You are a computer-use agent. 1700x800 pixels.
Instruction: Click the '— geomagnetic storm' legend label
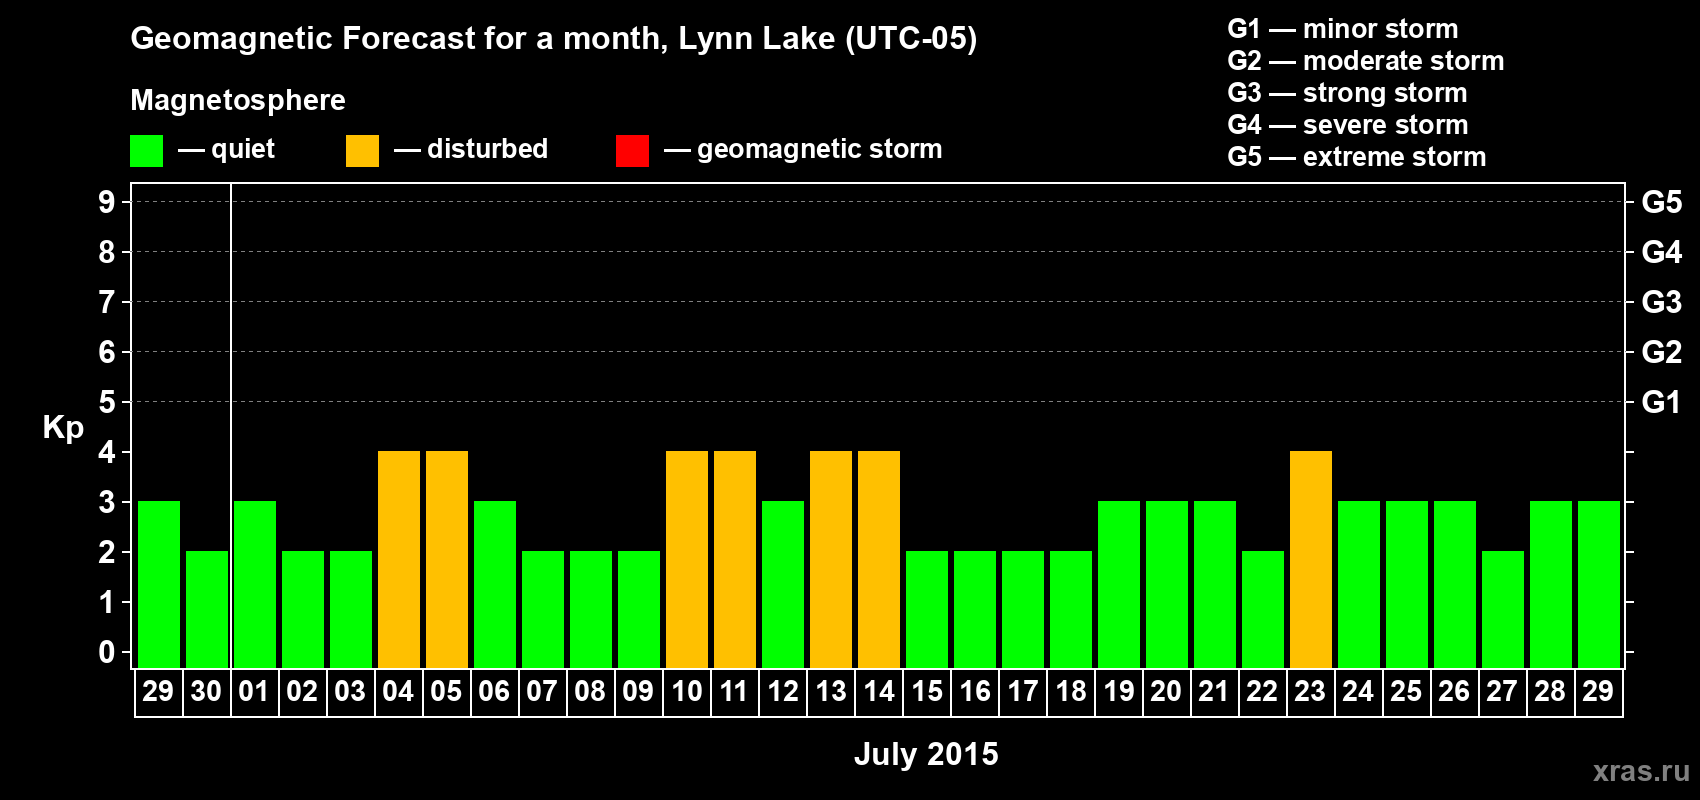pos(803,149)
